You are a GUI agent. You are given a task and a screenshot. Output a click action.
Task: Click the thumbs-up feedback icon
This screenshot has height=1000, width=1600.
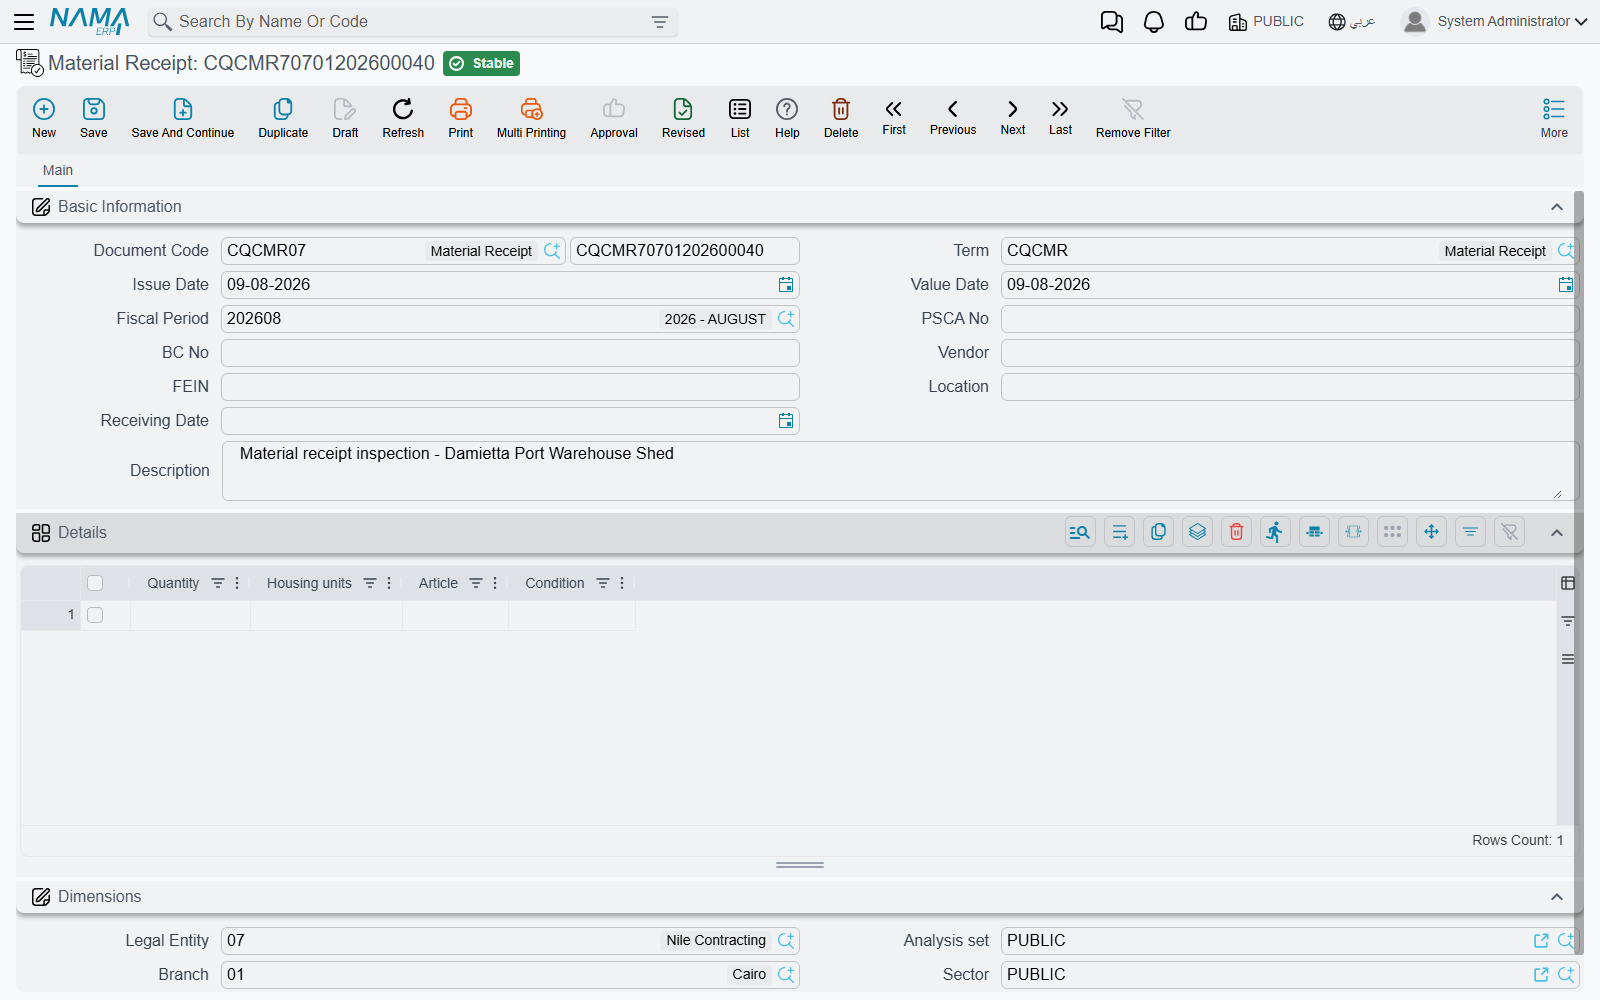(x=1196, y=22)
